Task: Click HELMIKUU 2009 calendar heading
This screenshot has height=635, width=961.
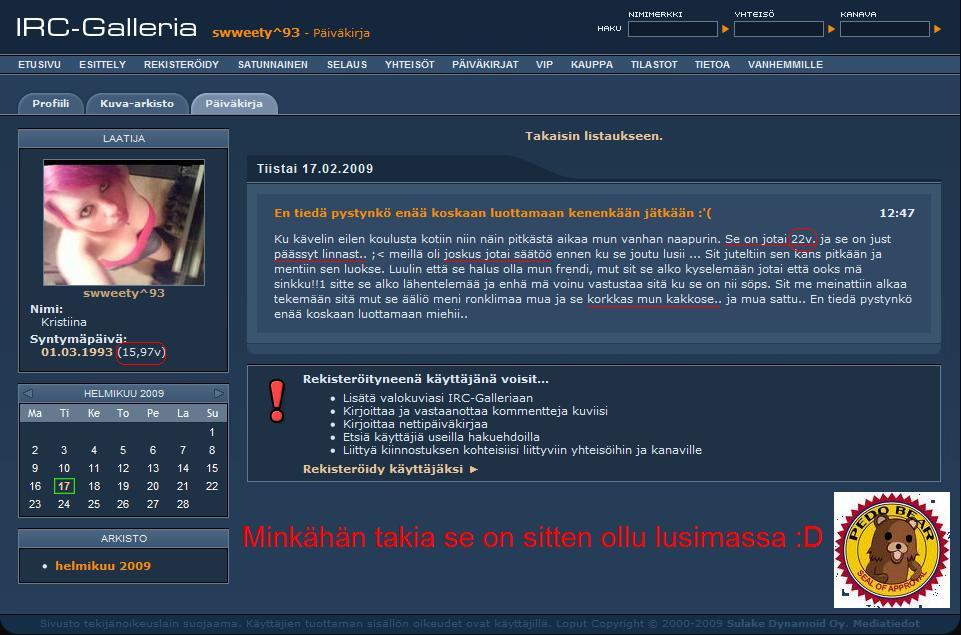Action: pyautogui.click(x=124, y=394)
